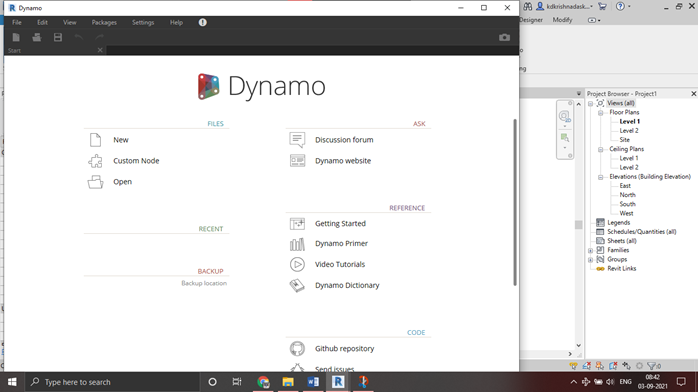Click the Windows taskbar search box
The image size is (698, 392).
pos(111,382)
